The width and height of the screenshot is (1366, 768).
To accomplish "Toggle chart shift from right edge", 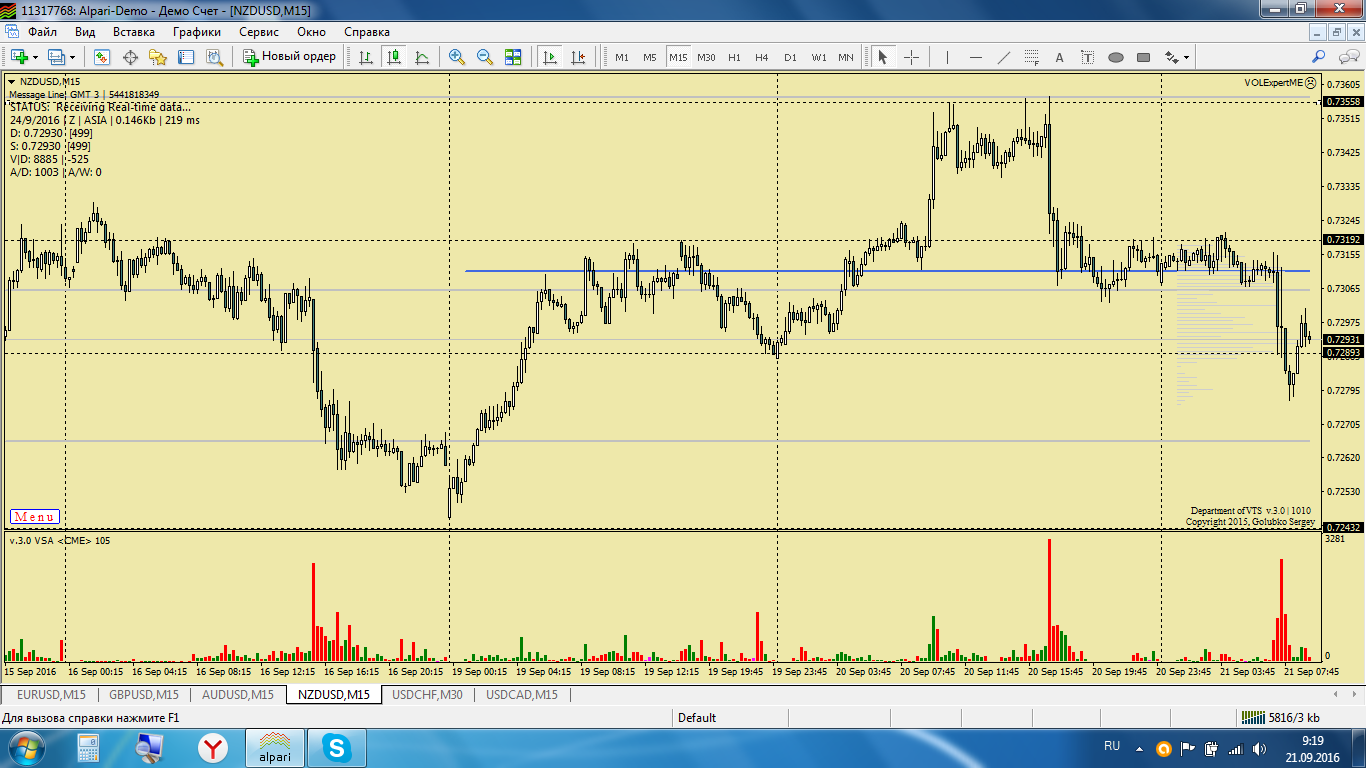I will coord(578,57).
